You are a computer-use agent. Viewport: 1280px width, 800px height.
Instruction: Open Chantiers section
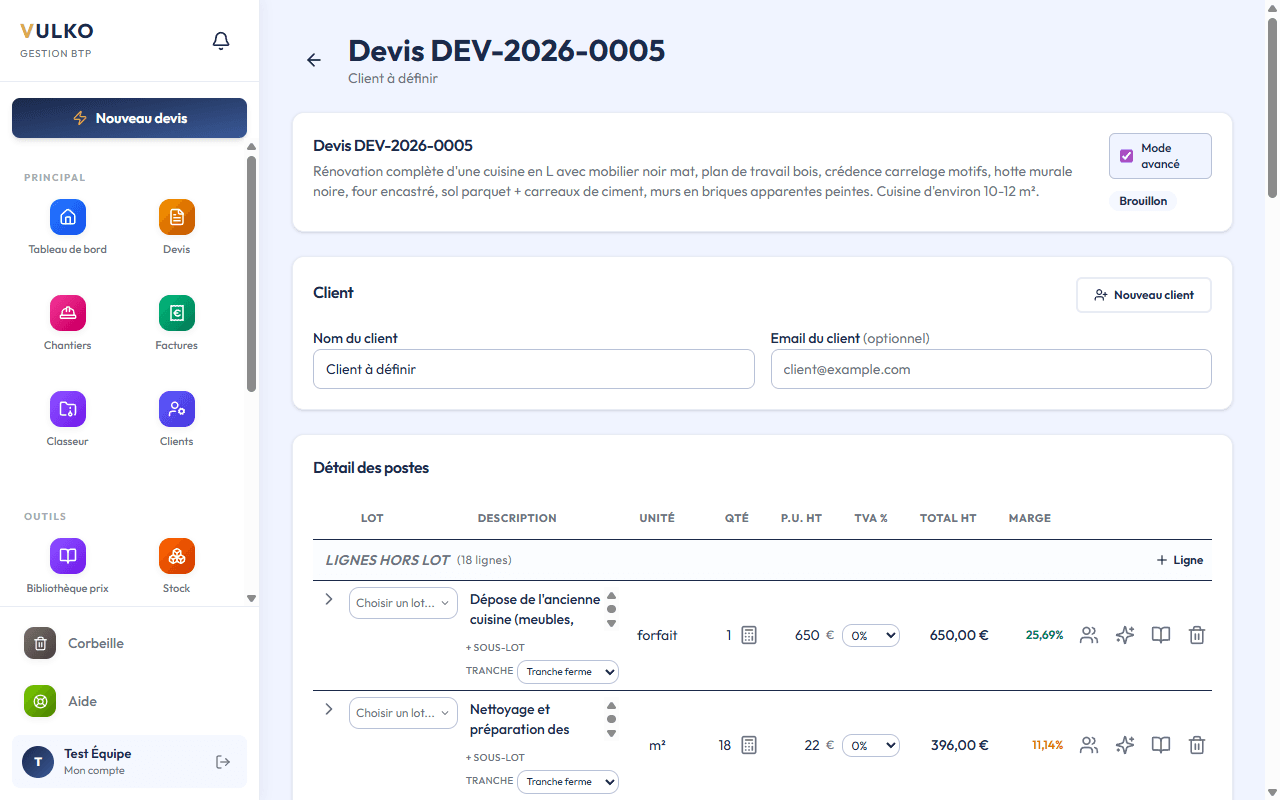68,323
